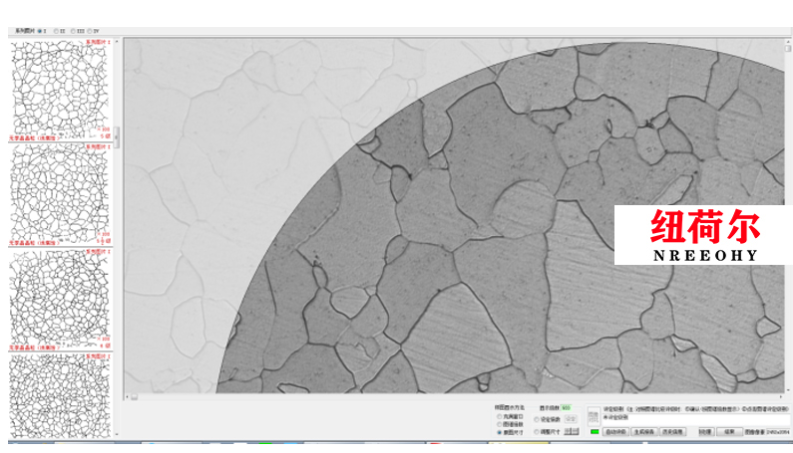This screenshot has width=793, height=453.
Task: Click the thumbnail list scrollbar handle
Action: click(x=117, y=137)
